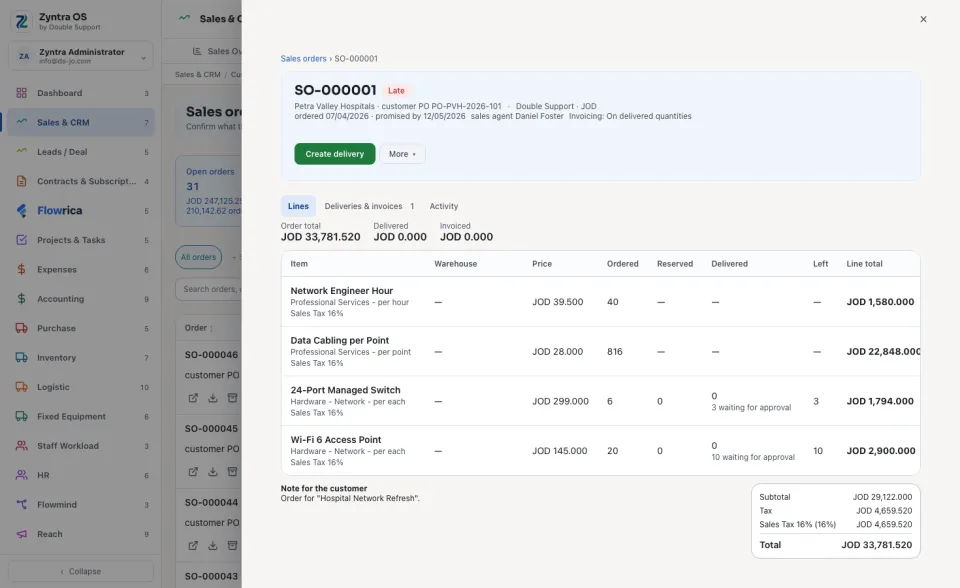Open the Logistic truck icon
The height and width of the screenshot is (588, 960).
[x=21, y=386]
